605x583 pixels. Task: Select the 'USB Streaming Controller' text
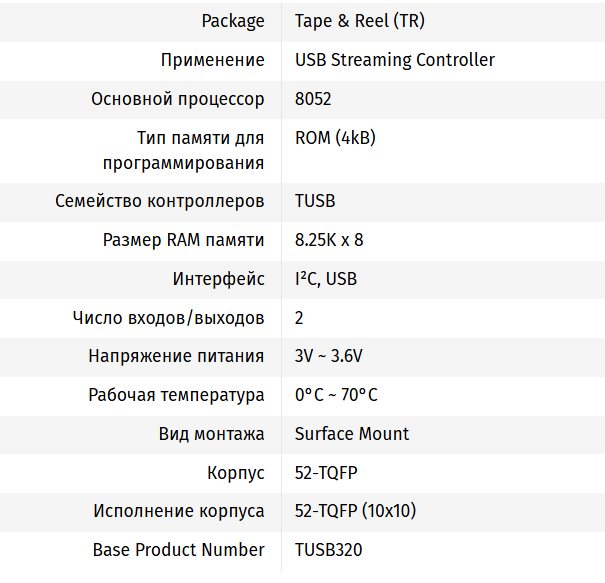click(395, 60)
